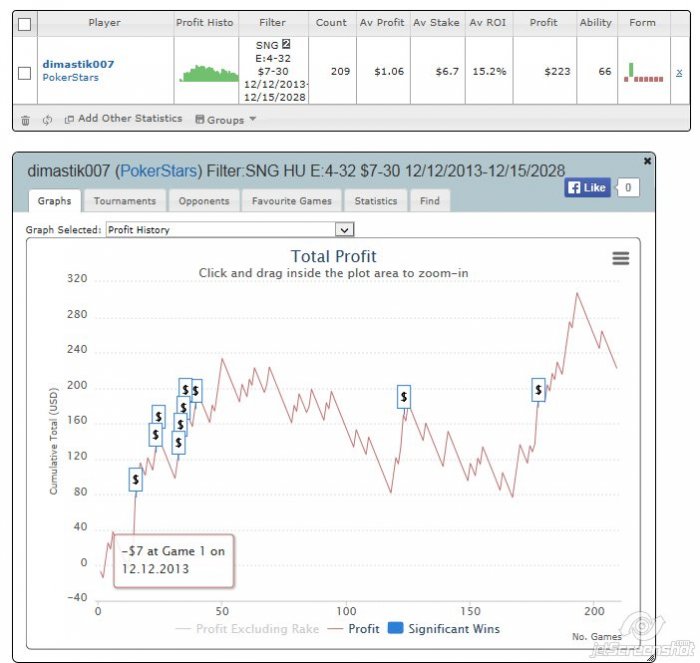Click the $ marker just above 80
This screenshot has width=700, height=663.
[136, 480]
